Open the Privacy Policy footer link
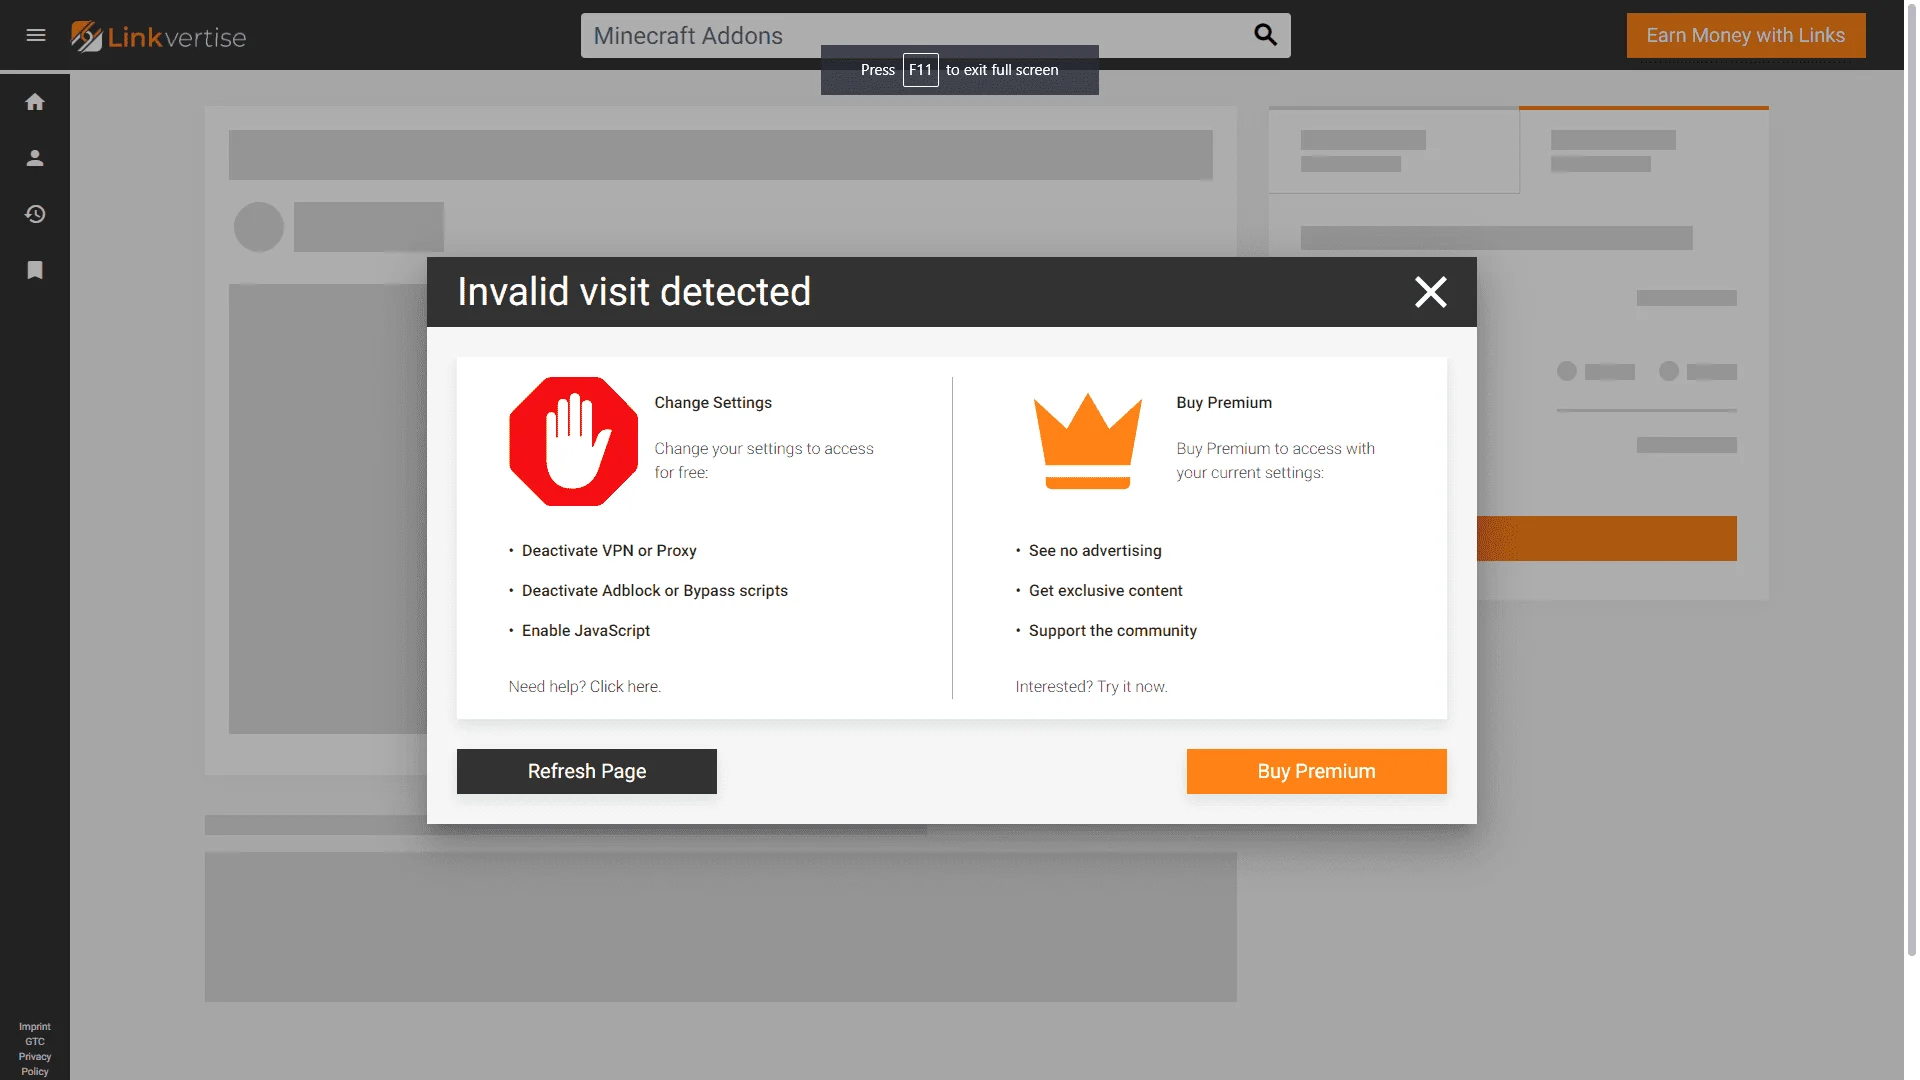 click(35, 1064)
